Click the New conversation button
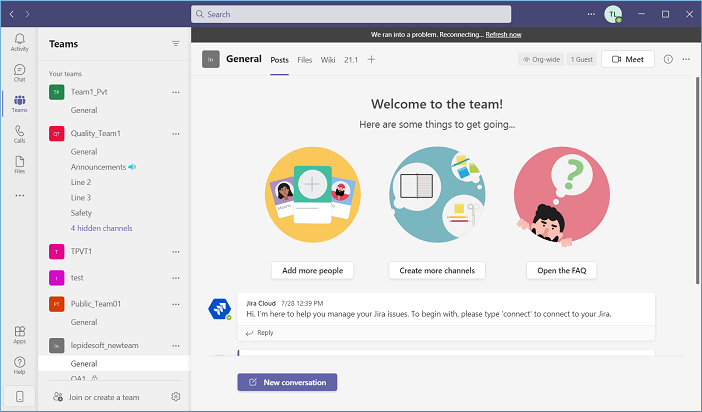 (x=287, y=382)
